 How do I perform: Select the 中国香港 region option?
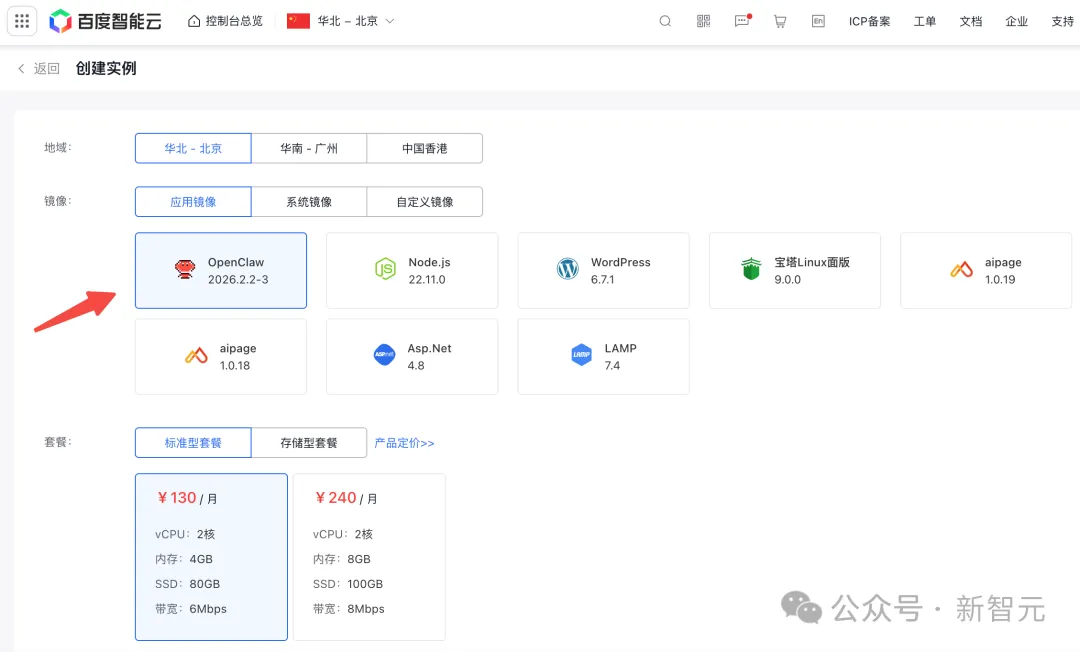click(425, 148)
